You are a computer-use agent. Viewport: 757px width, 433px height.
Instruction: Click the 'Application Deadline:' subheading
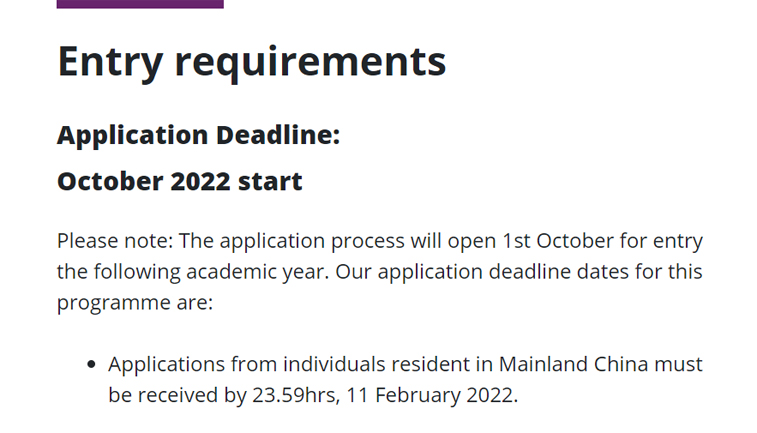pos(198,135)
